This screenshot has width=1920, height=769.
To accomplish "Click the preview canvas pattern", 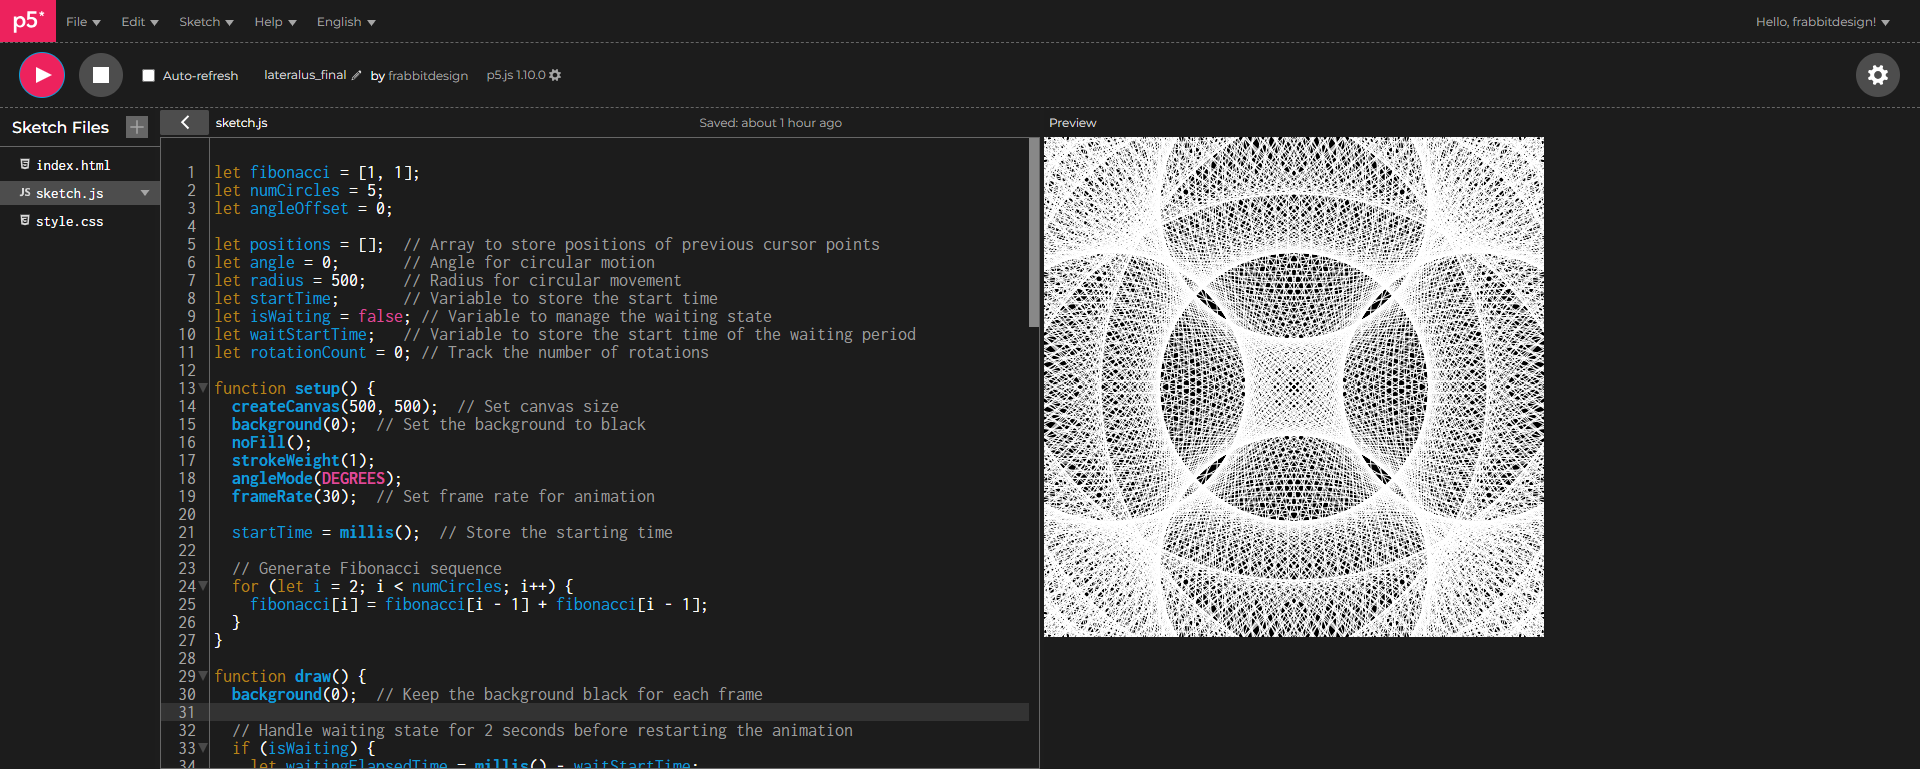I will [1294, 387].
